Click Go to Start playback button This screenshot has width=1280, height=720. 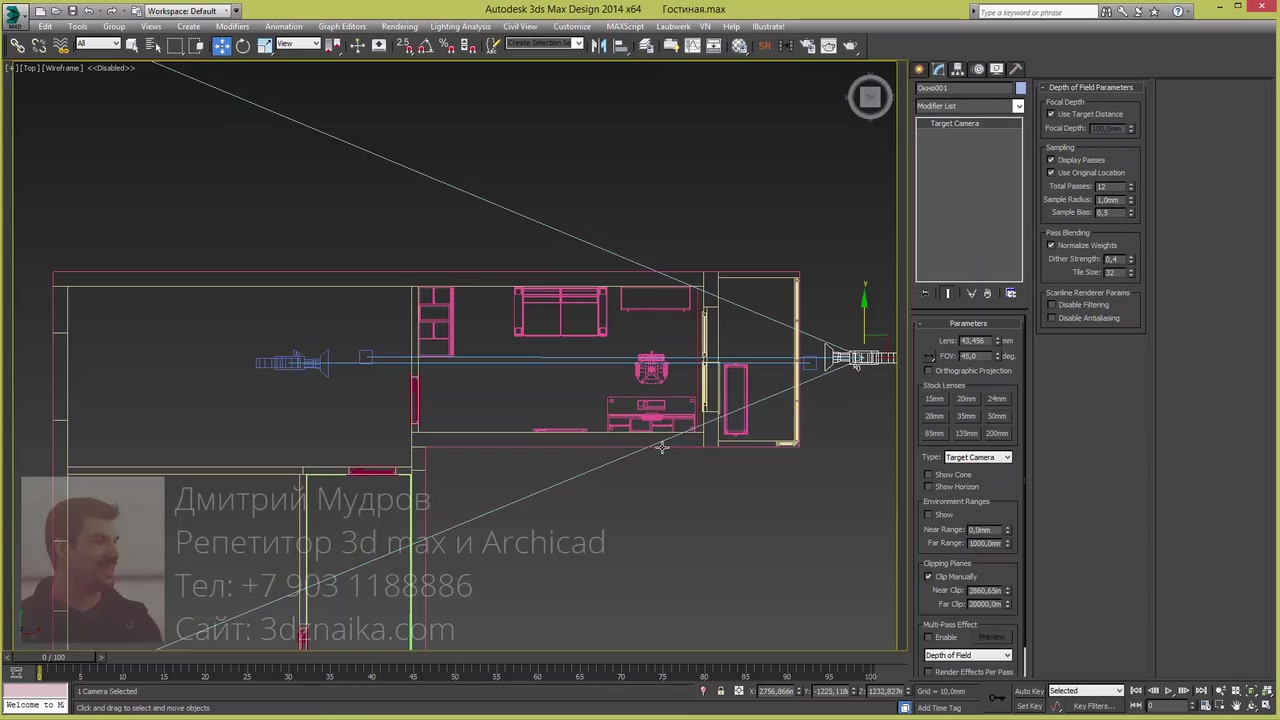[1136, 691]
